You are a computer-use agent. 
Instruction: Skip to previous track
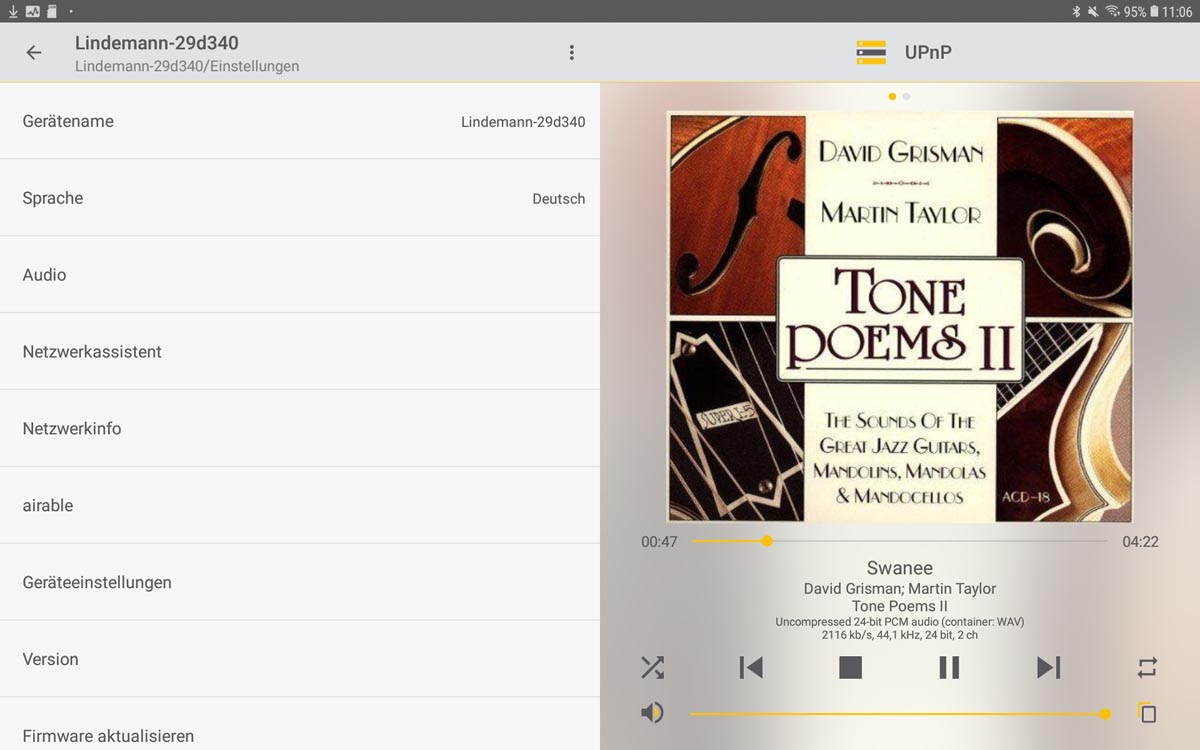751,667
